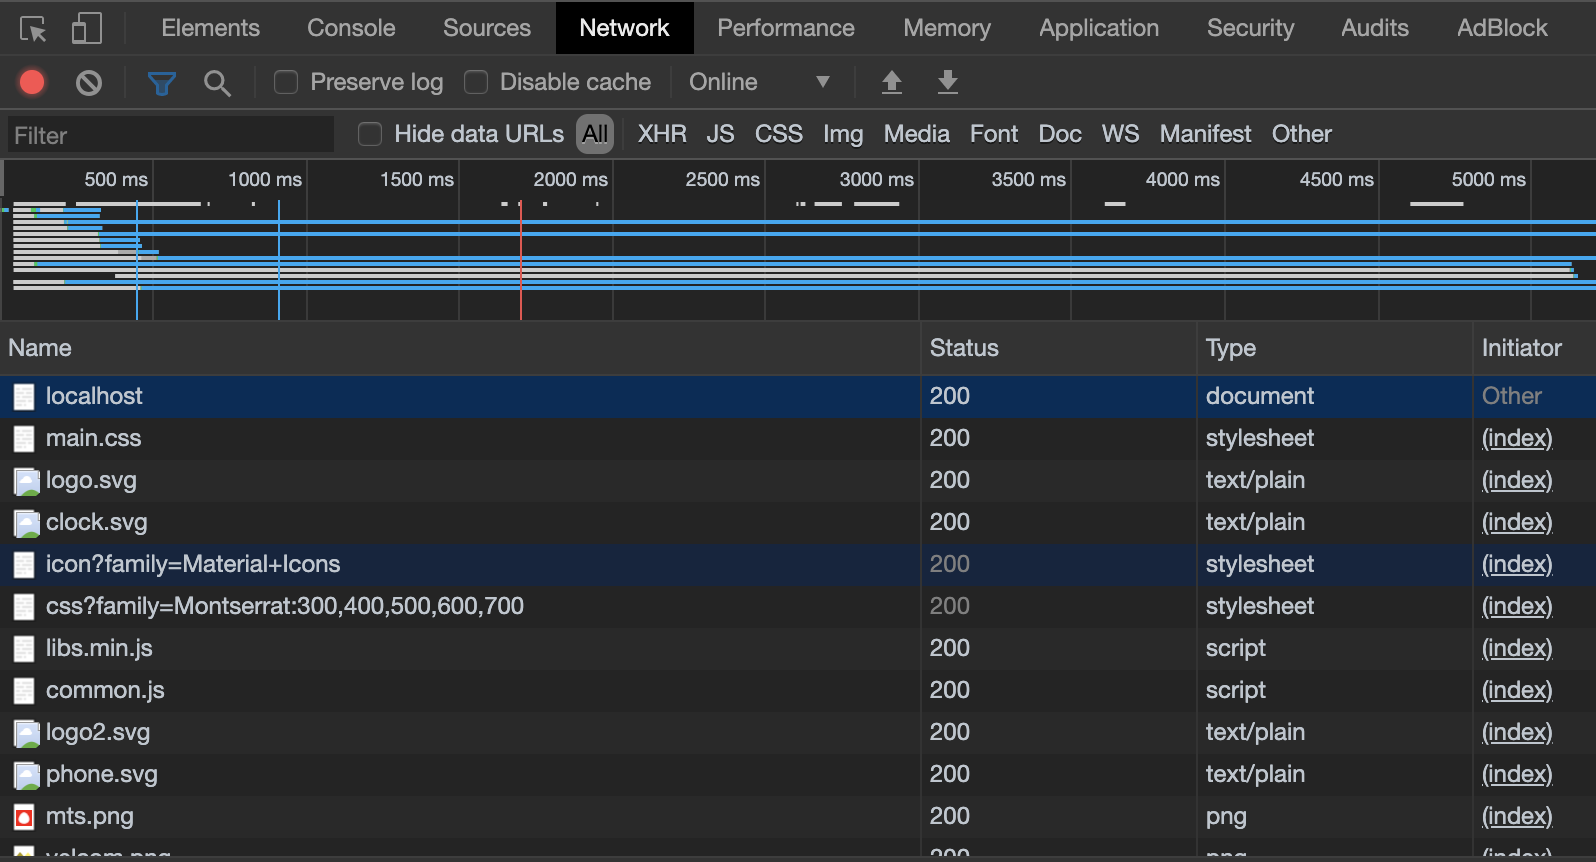This screenshot has height=862, width=1596.
Task: Toggle the device toolbar icon
Action: pos(87,28)
